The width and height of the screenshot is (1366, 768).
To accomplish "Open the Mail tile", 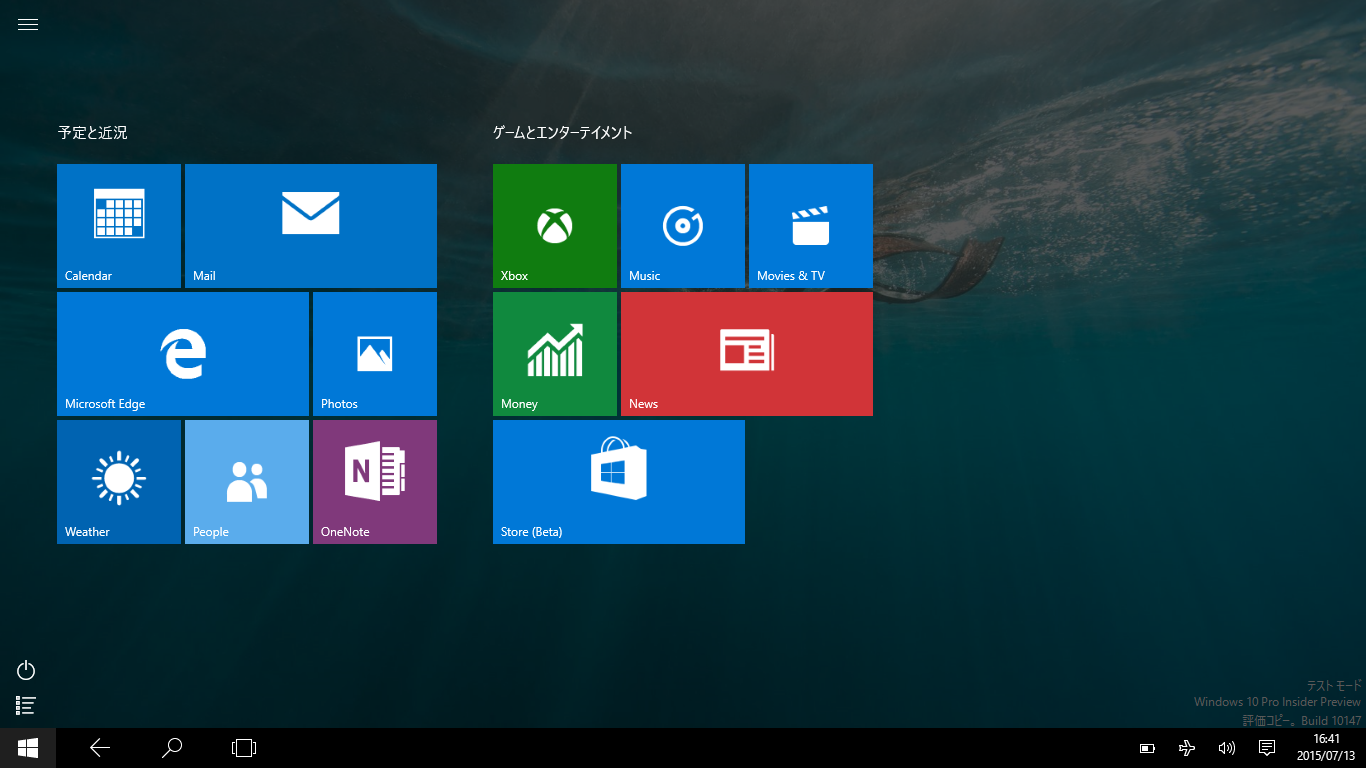I will coord(311,226).
